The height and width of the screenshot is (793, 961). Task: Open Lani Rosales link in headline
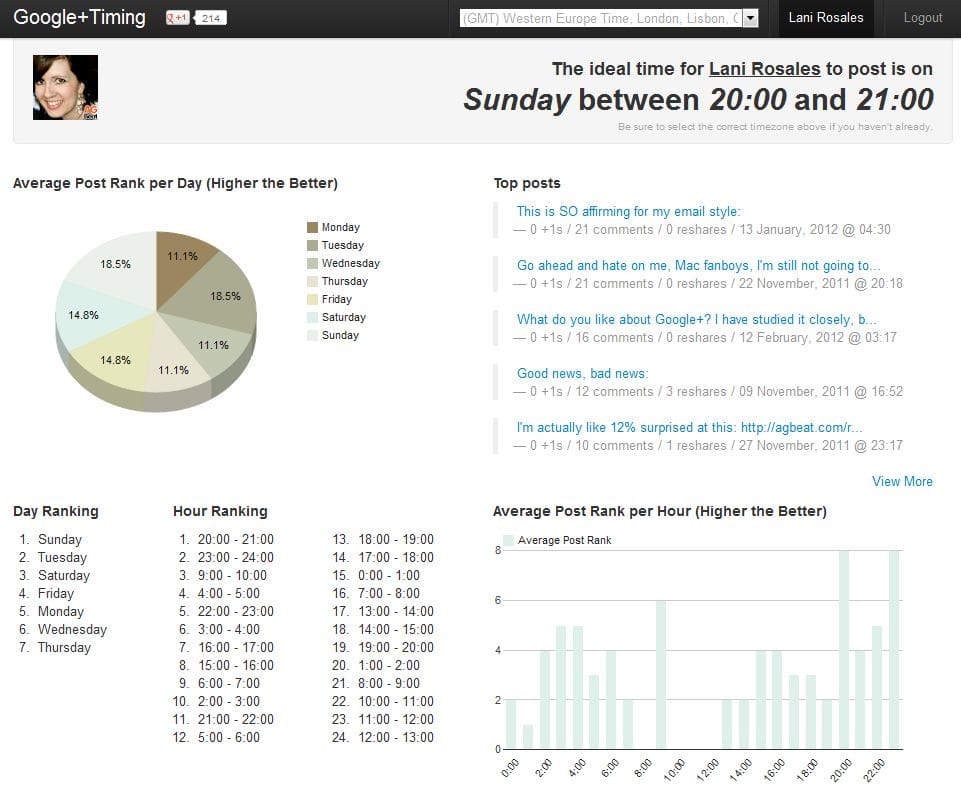click(764, 69)
